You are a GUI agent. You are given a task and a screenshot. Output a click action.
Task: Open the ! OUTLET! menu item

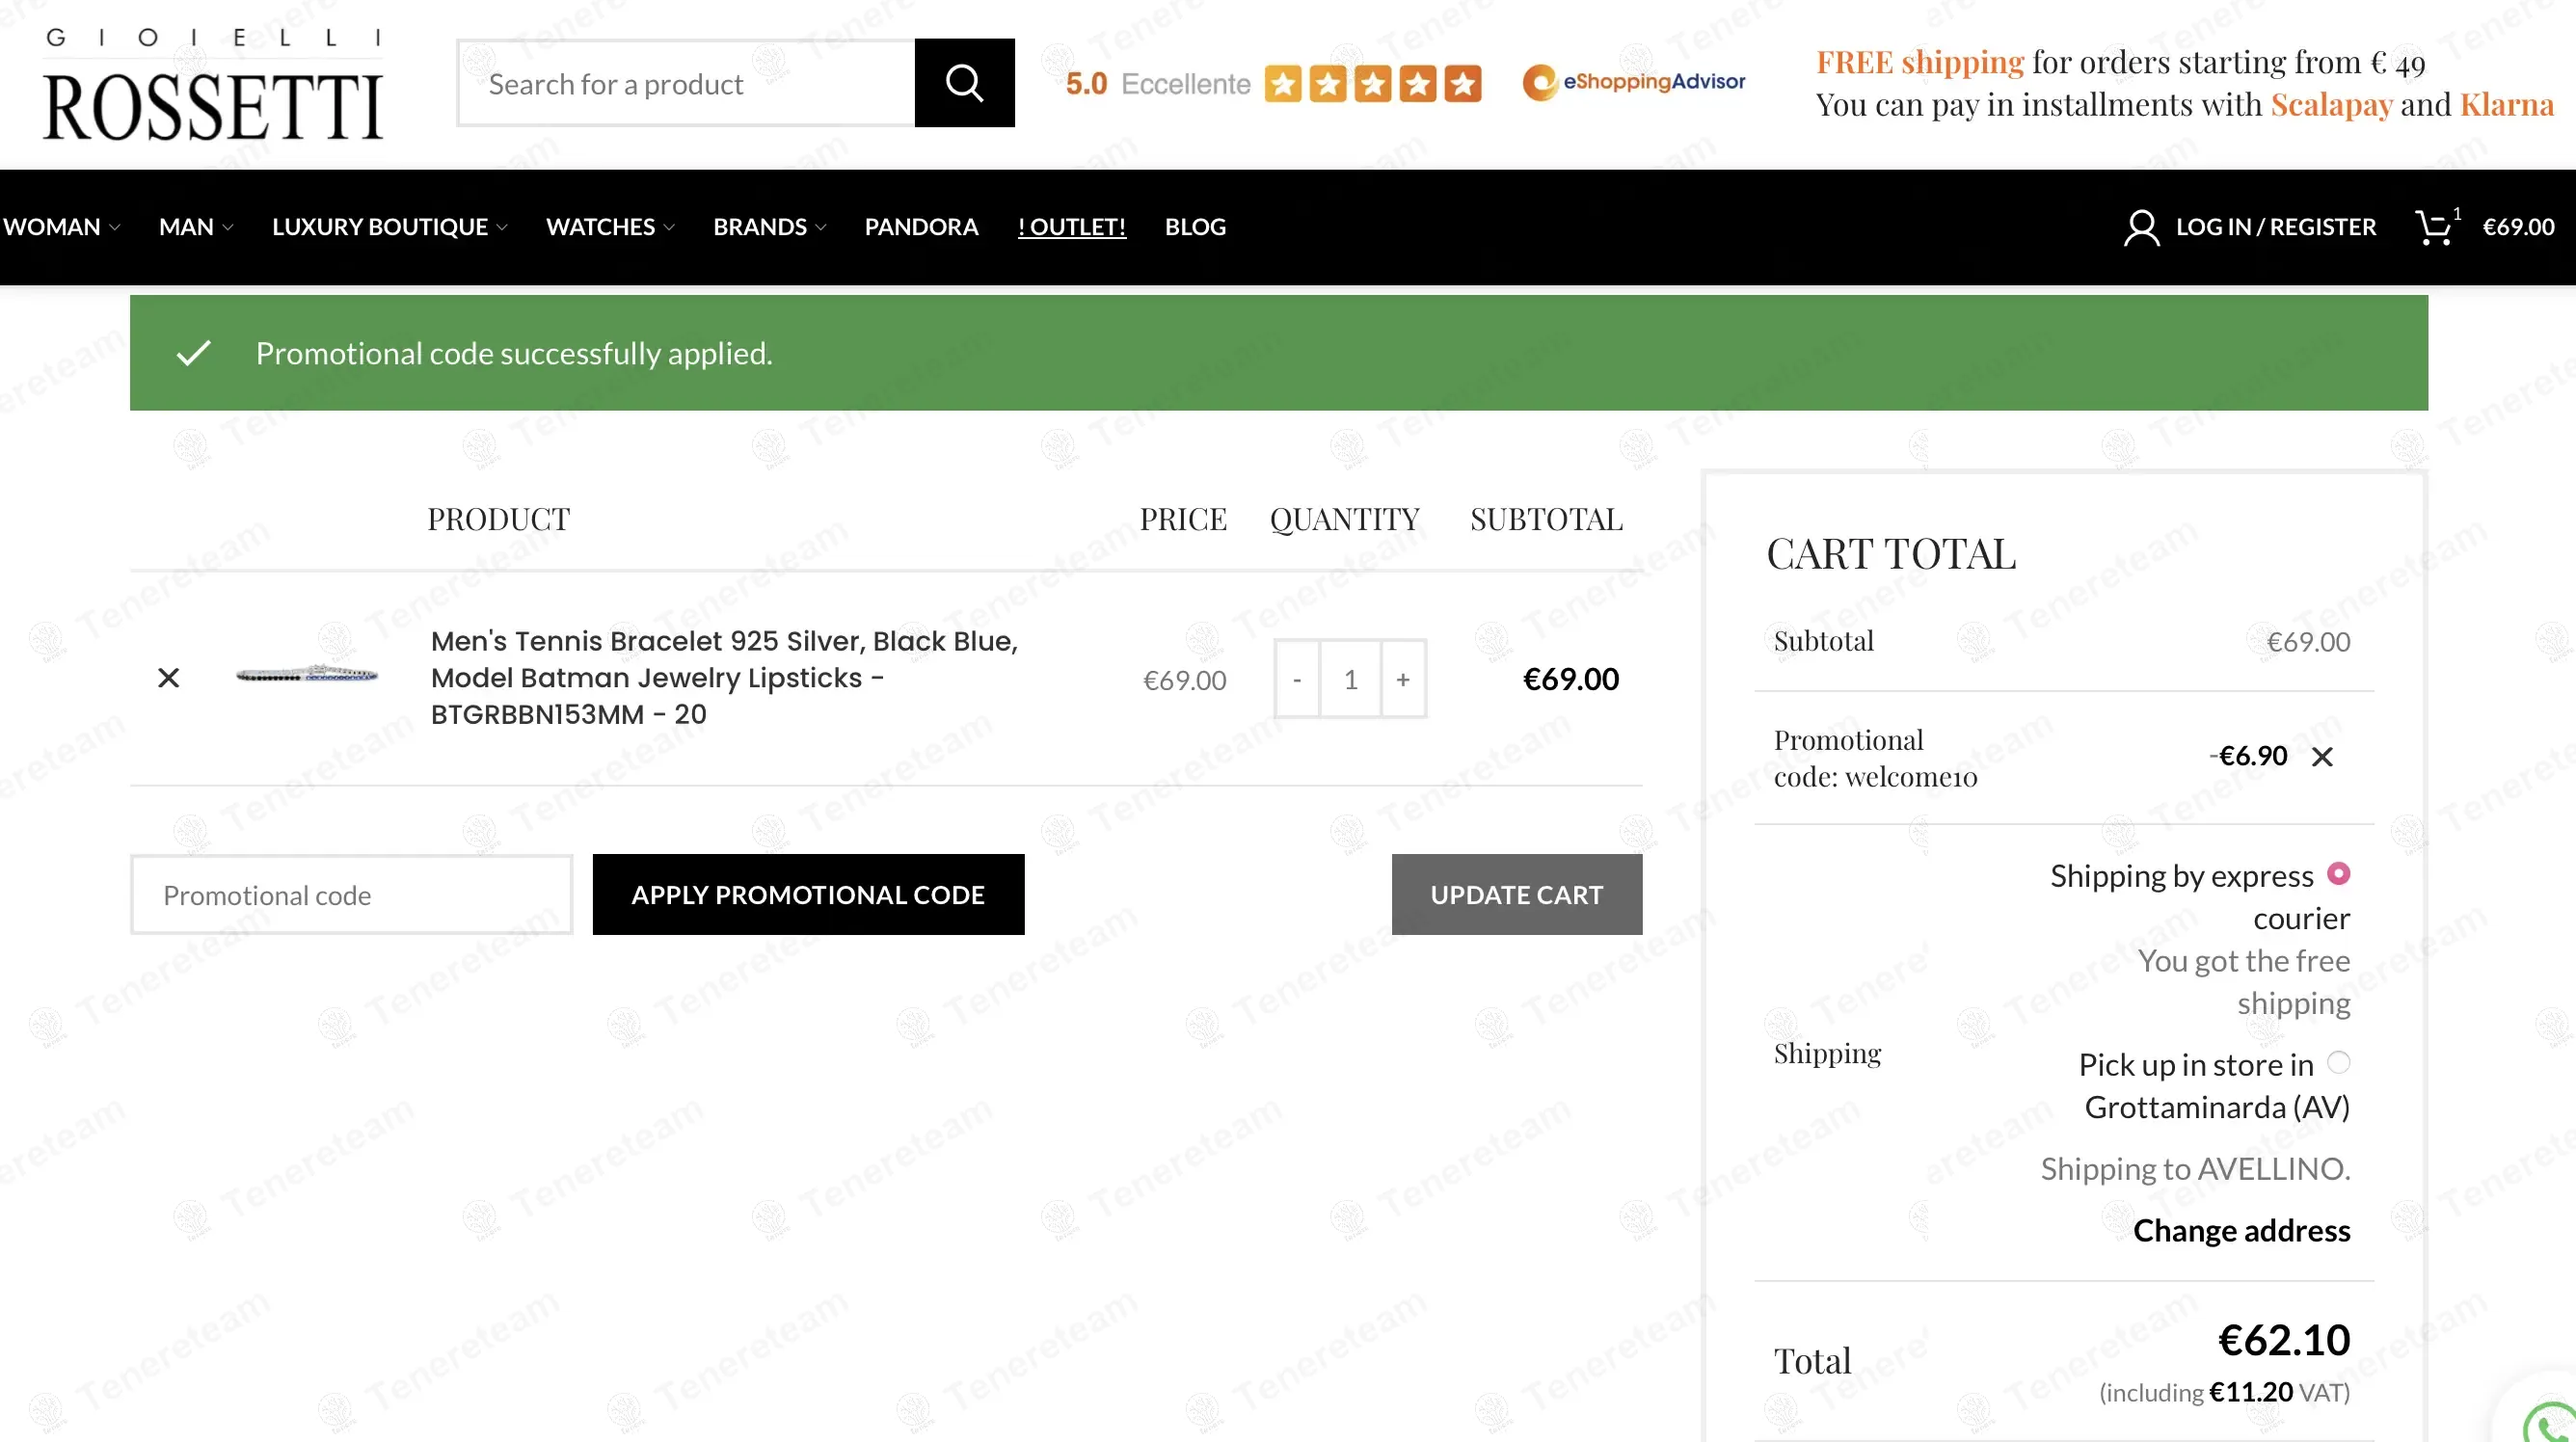point(1072,227)
